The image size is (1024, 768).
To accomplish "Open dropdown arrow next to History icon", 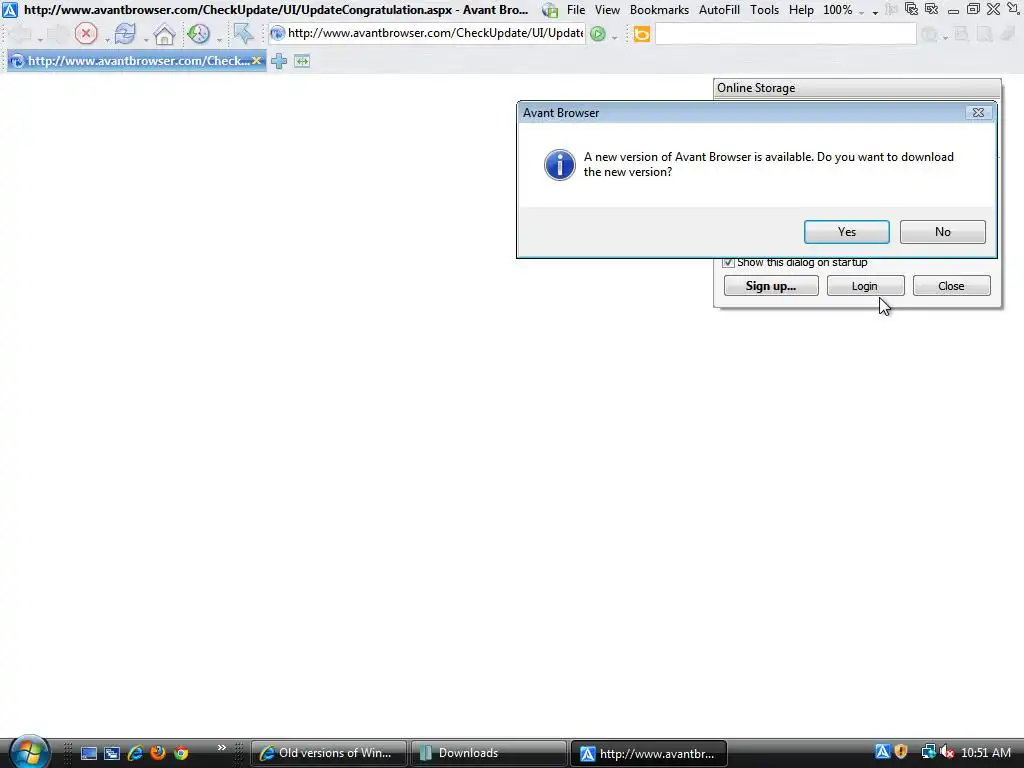I will (219, 39).
